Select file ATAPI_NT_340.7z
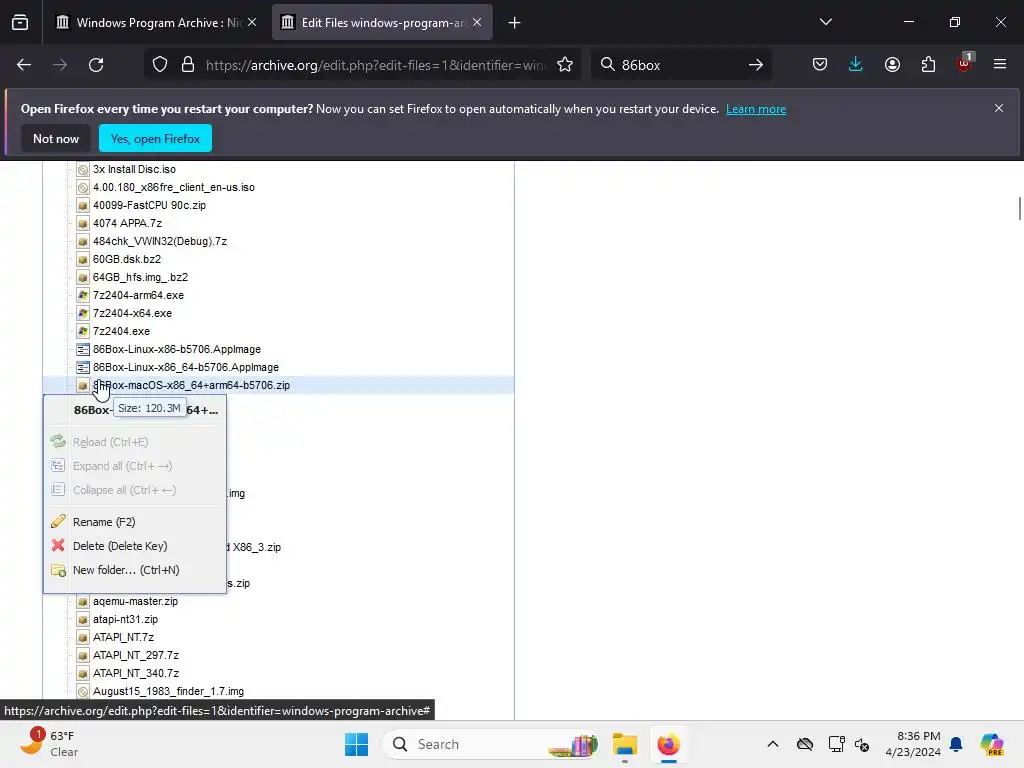The height and width of the screenshot is (768, 1024). point(136,673)
